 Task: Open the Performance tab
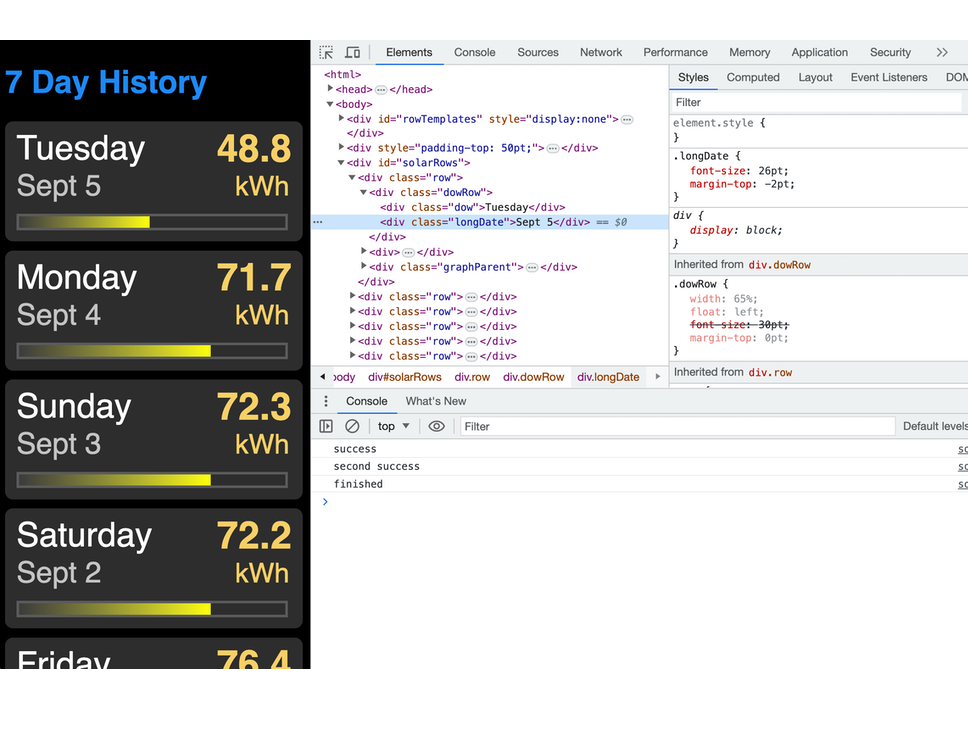click(675, 52)
